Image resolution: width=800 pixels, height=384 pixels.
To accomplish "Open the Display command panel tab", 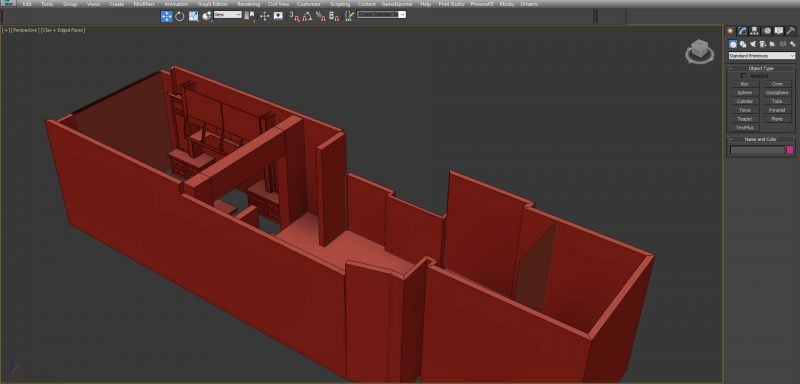I will (779, 31).
